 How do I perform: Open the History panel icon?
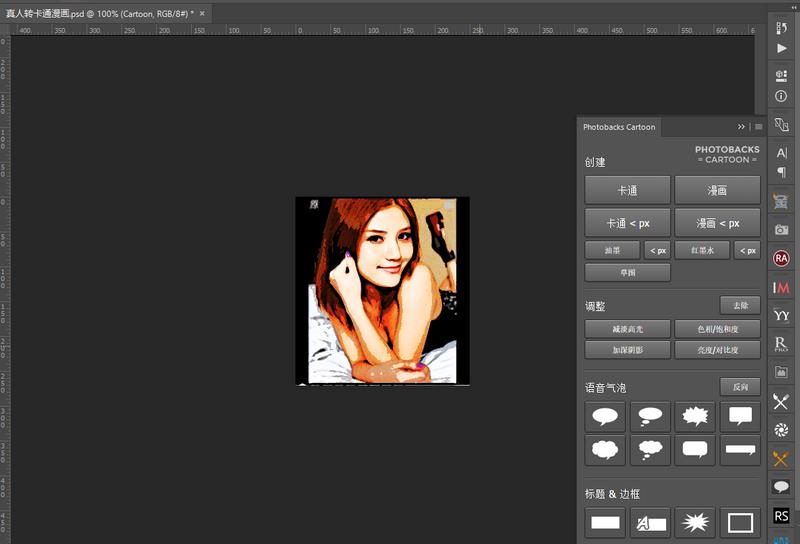click(x=782, y=26)
